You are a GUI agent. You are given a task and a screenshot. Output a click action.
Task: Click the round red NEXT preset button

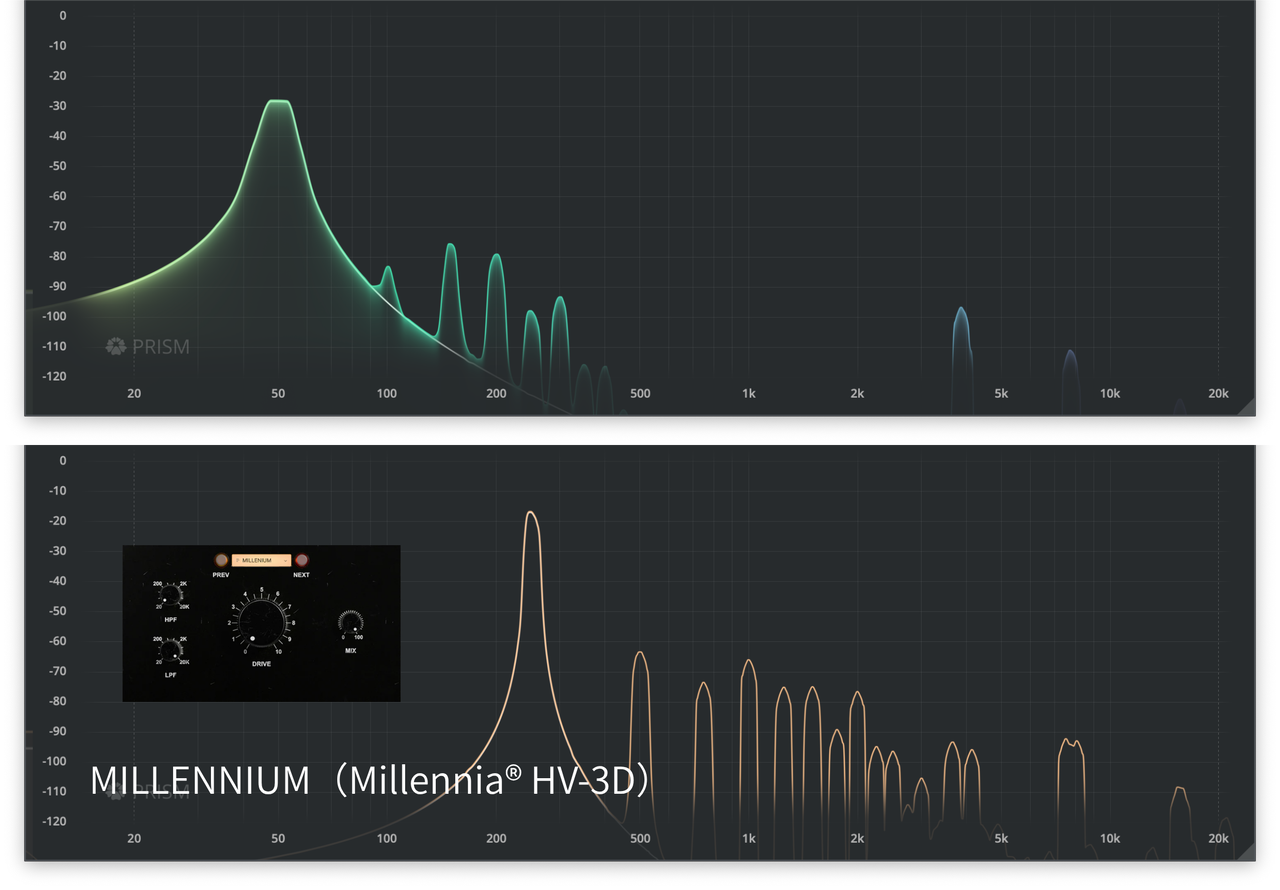tap(301, 561)
